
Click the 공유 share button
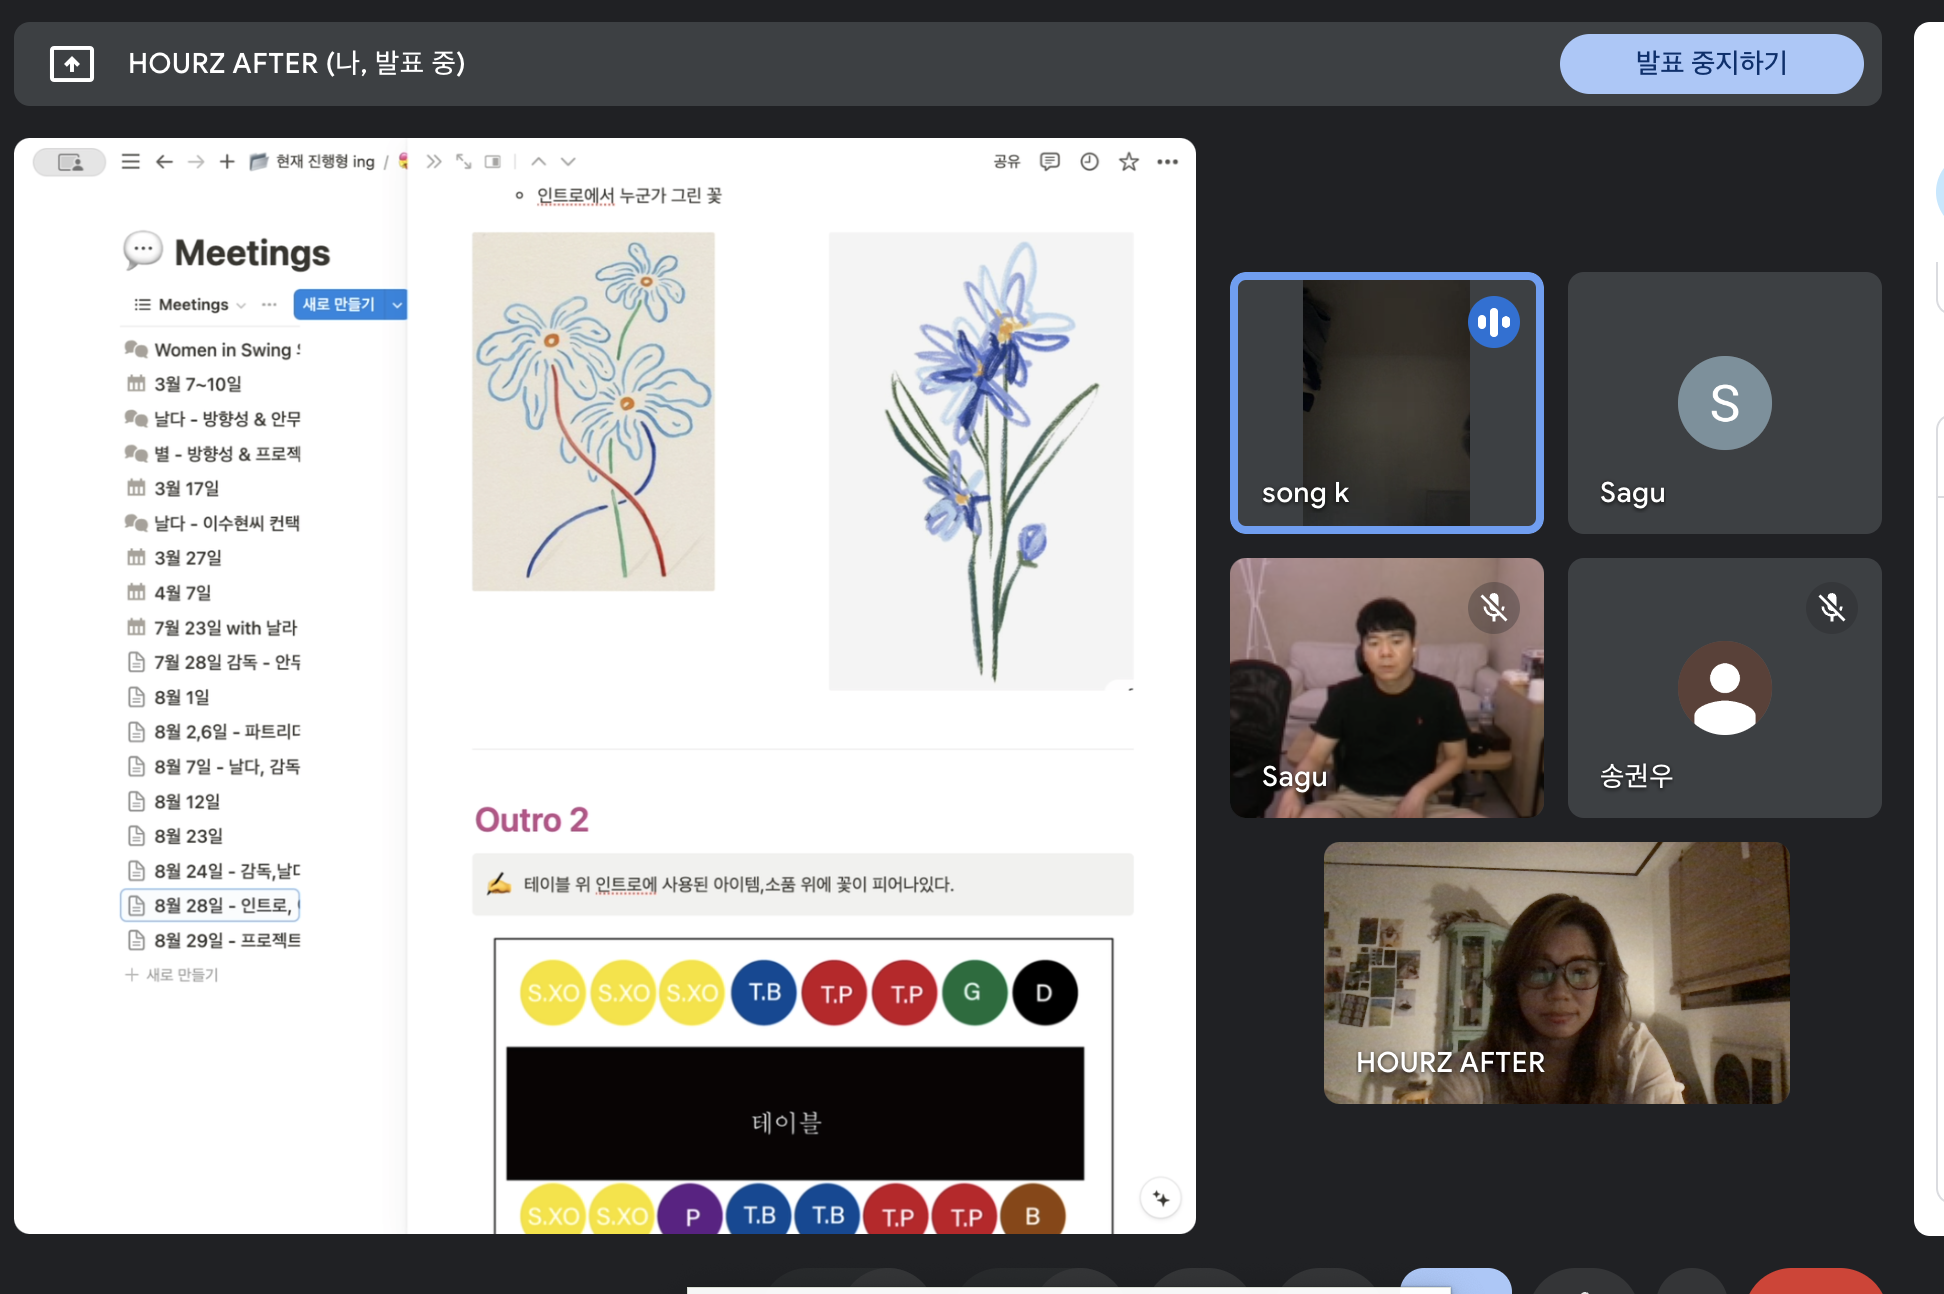click(x=1006, y=162)
